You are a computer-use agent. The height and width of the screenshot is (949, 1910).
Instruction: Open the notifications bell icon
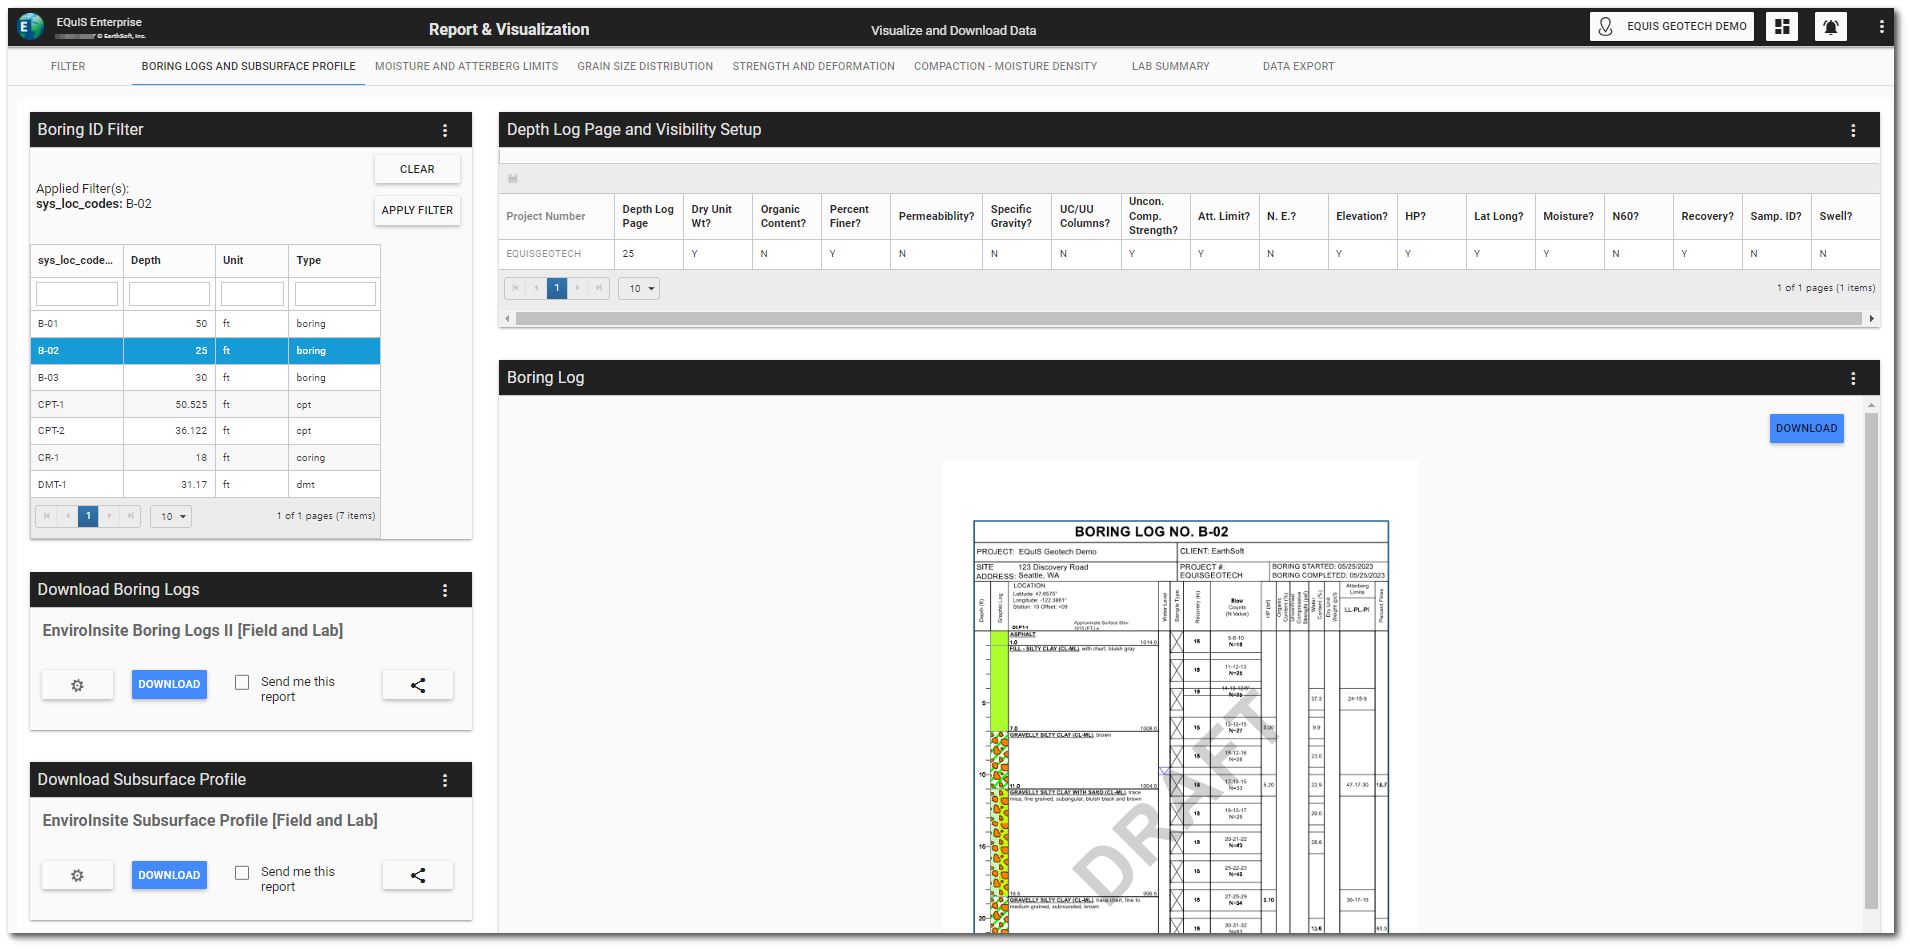pyautogui.click(x=1831, y=27)
